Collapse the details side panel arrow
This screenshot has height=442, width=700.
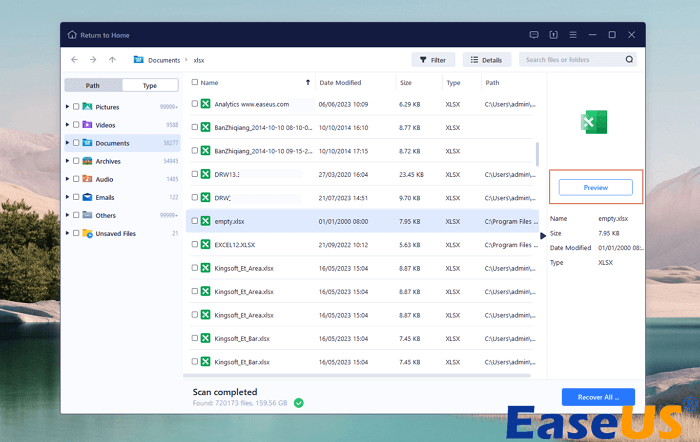(x=543, y=236)
